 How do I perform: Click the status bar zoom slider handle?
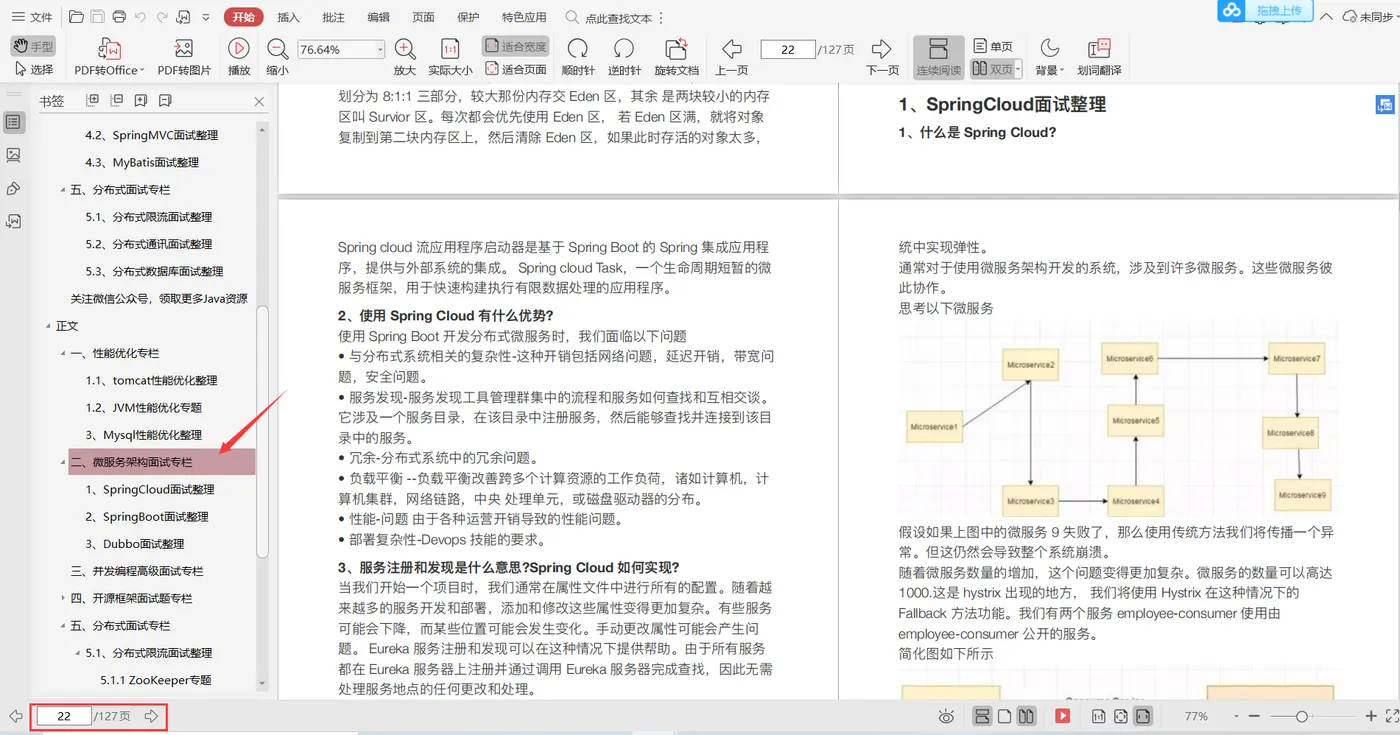click(1301, 716)
